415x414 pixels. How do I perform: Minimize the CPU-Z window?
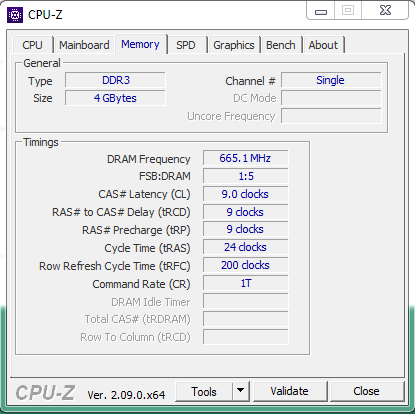pyautogui.click(x=321, y=12)
